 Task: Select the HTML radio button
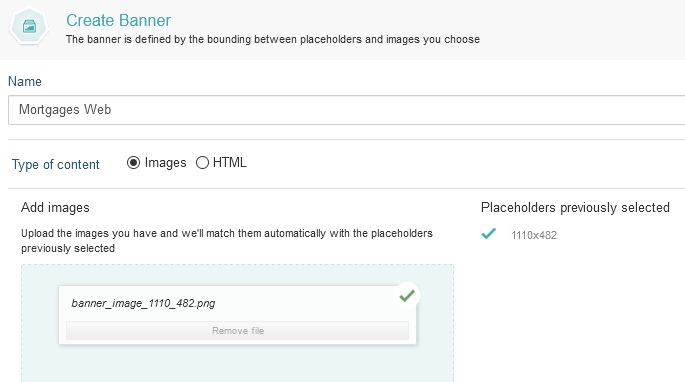202,163
